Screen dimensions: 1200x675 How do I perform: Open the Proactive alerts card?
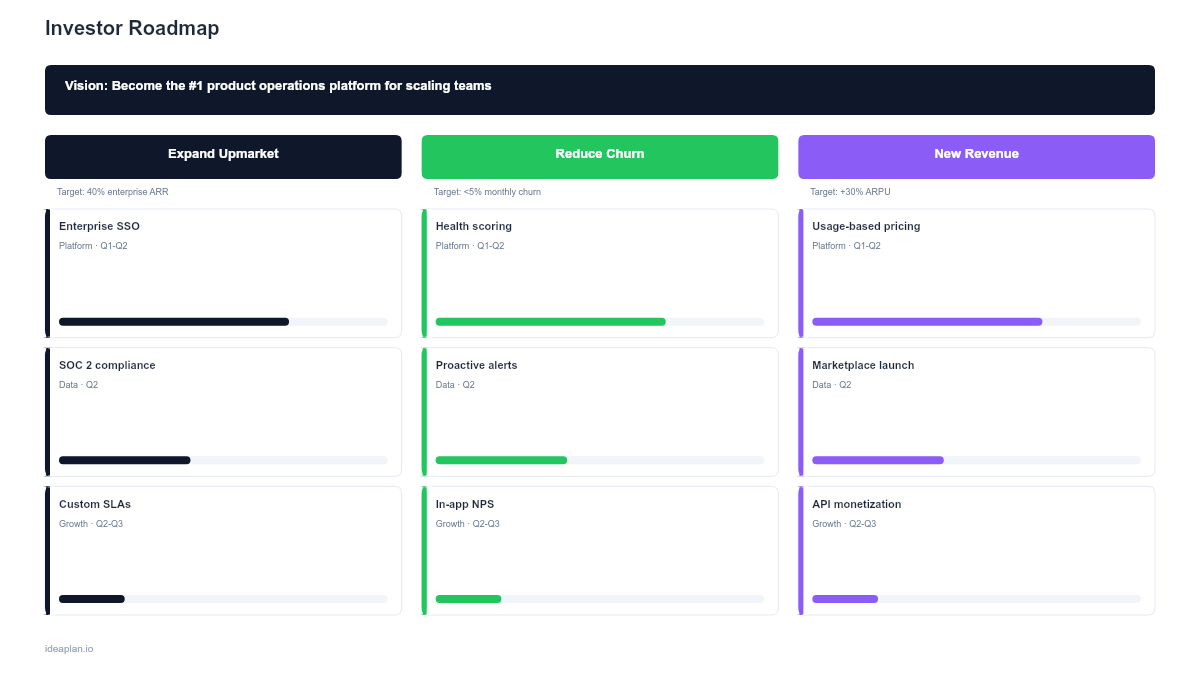[x=600, y=411]
